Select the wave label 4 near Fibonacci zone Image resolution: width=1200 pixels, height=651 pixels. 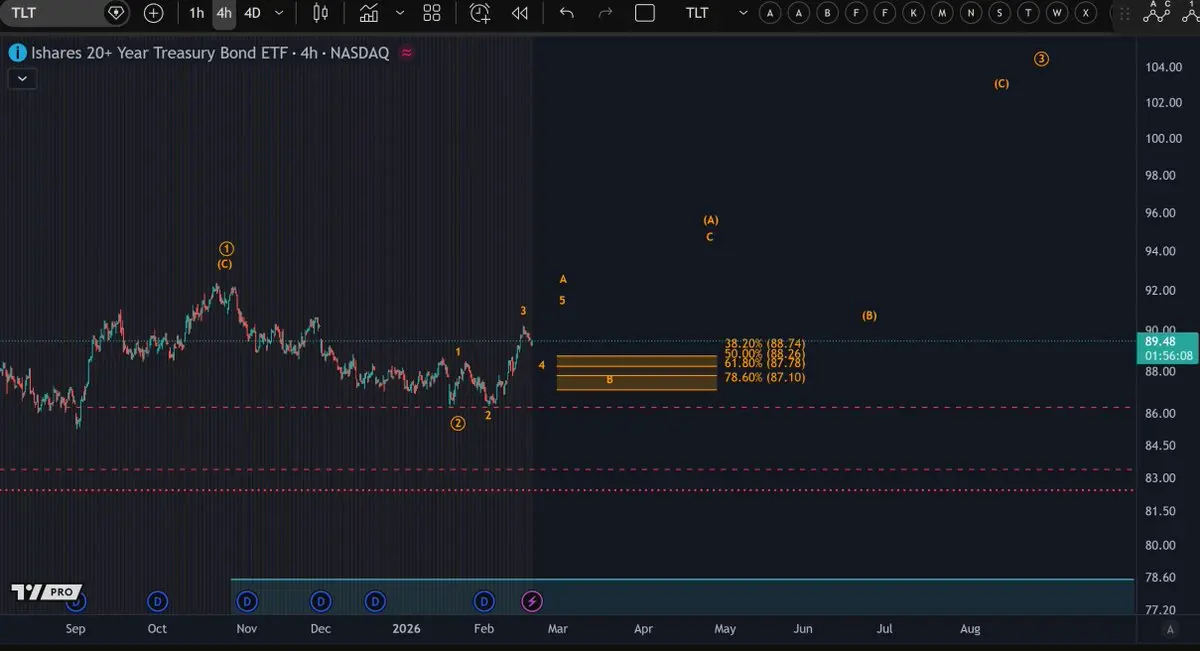coord(542,365)
